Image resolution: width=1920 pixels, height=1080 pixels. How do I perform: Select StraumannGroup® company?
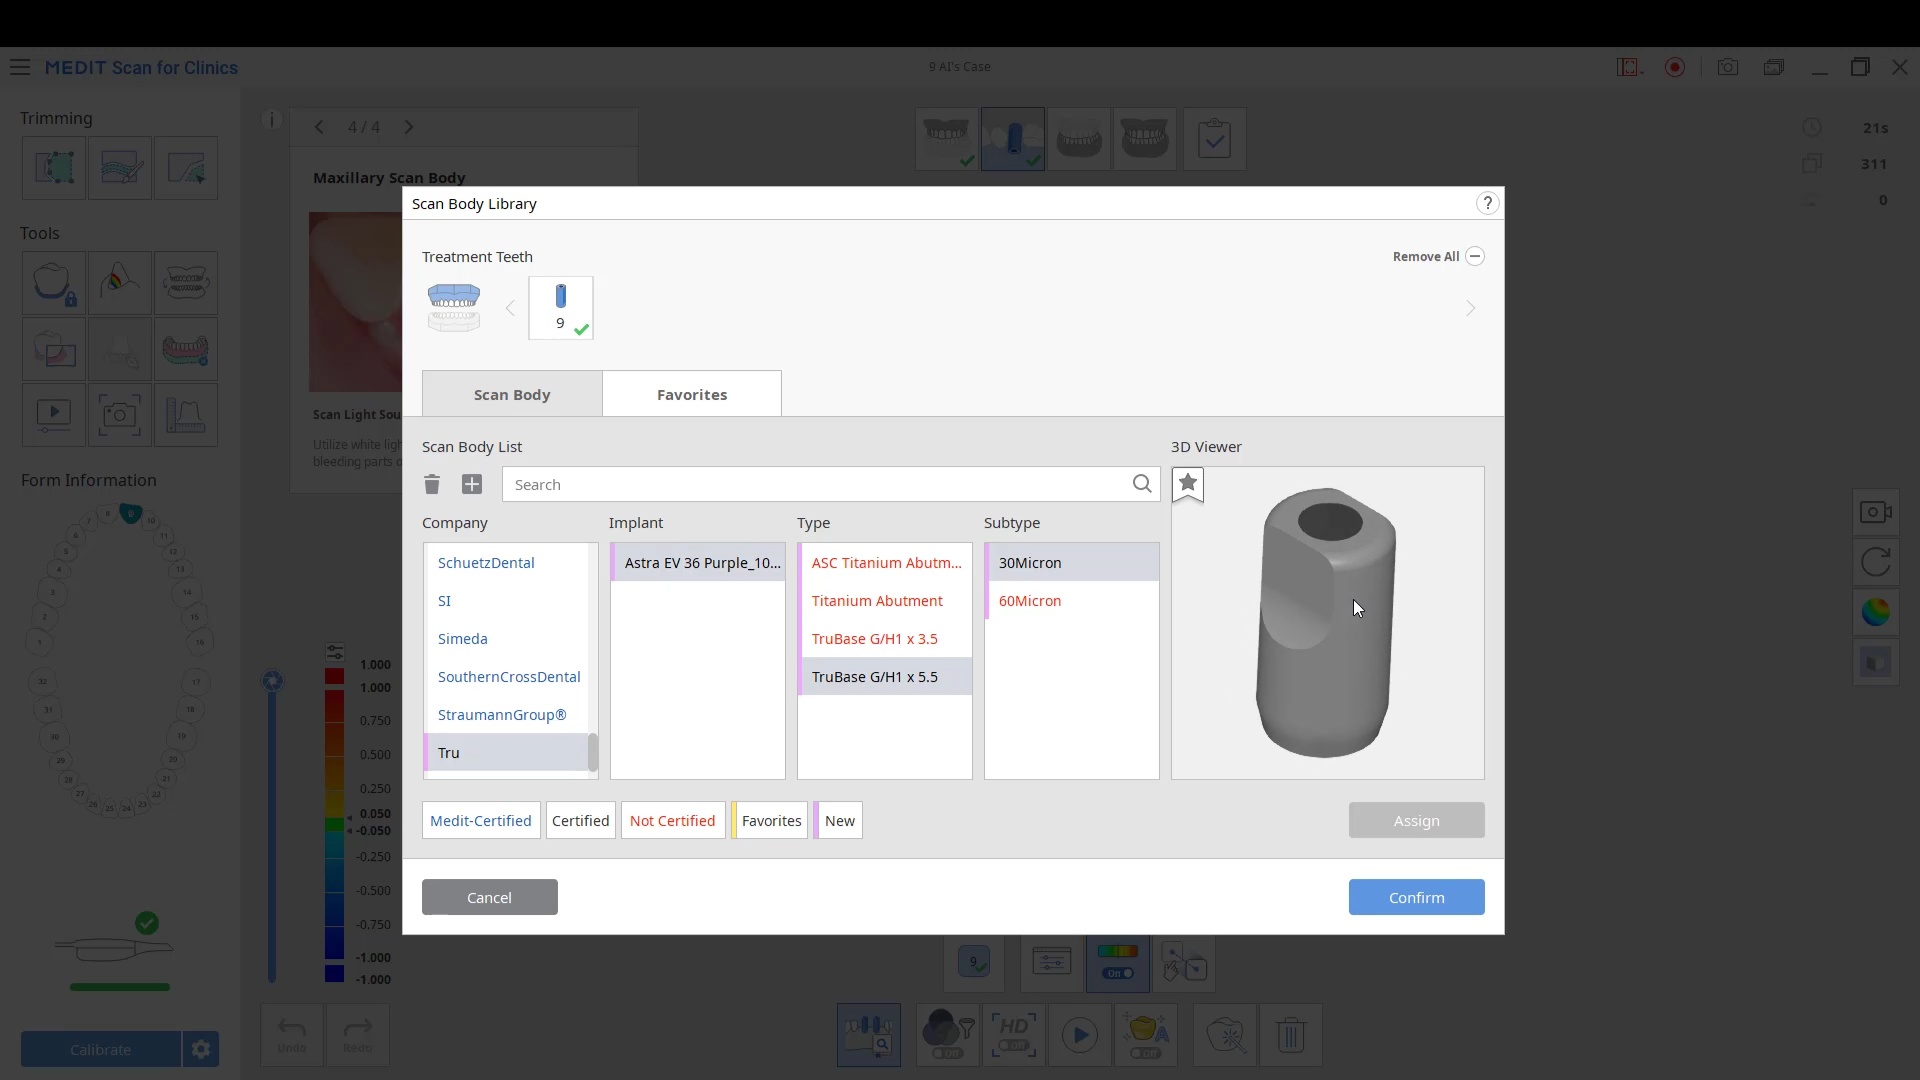tap(506, 715)
